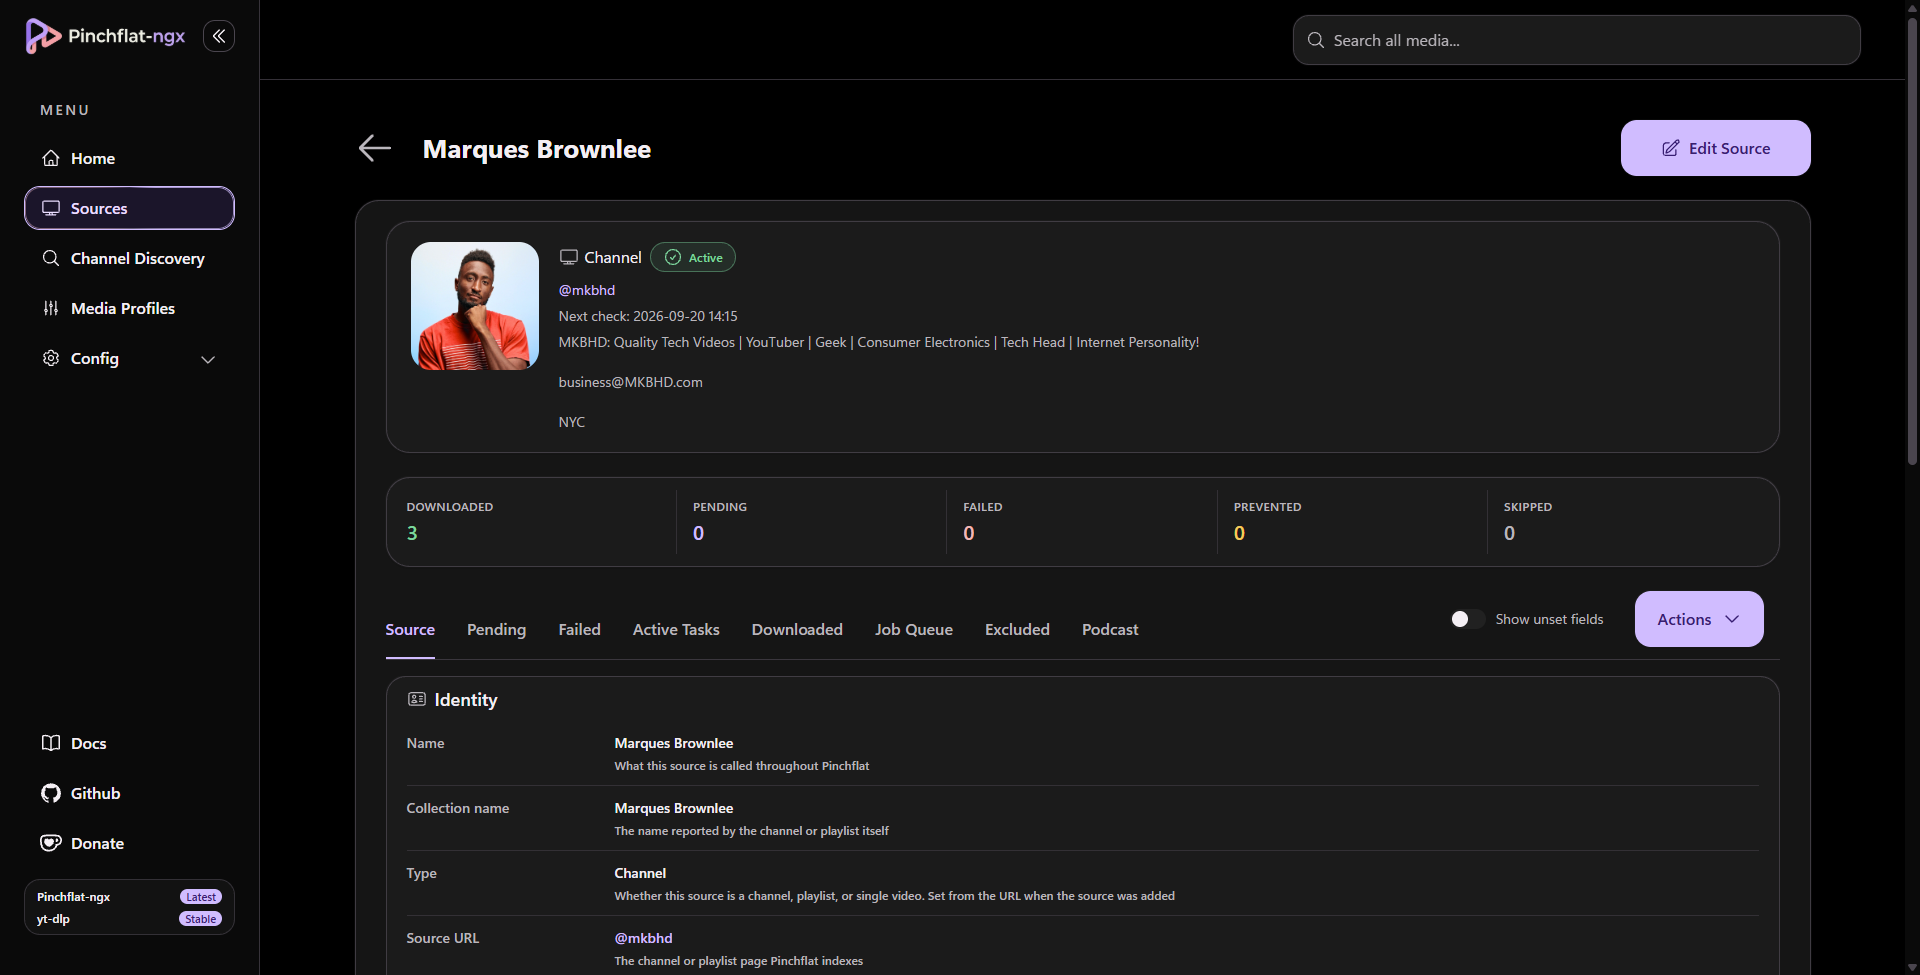Screen dimensions: 1920x975
Task: Open Sources in the sidebar menu
Action: click(x=130, y=208)
